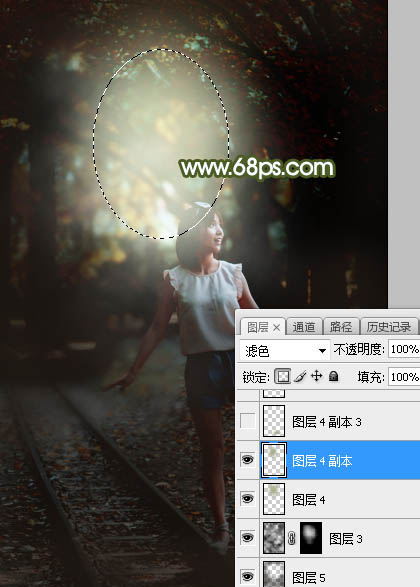Switch to the 通道 tab
Viewport: 420px width, 587px height.
tap(304, 327)
